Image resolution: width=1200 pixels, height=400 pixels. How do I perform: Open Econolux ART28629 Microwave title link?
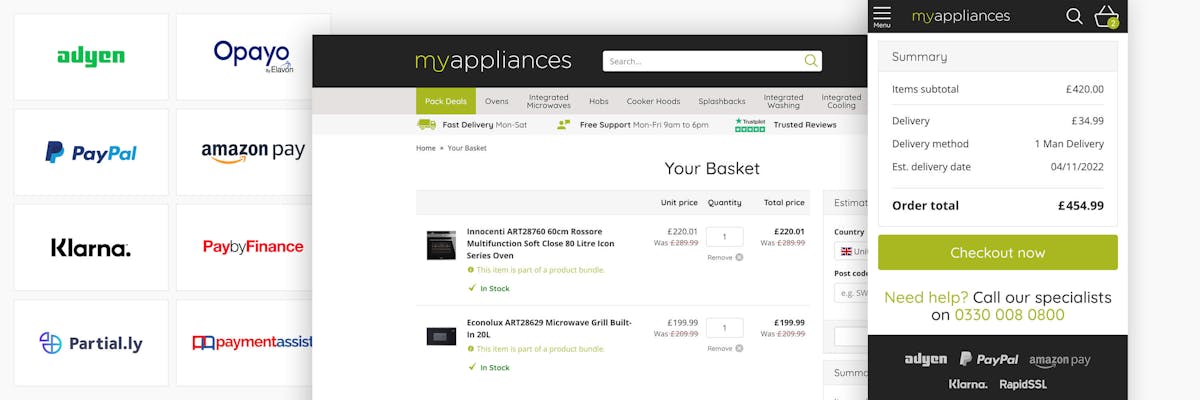(549, 328)
